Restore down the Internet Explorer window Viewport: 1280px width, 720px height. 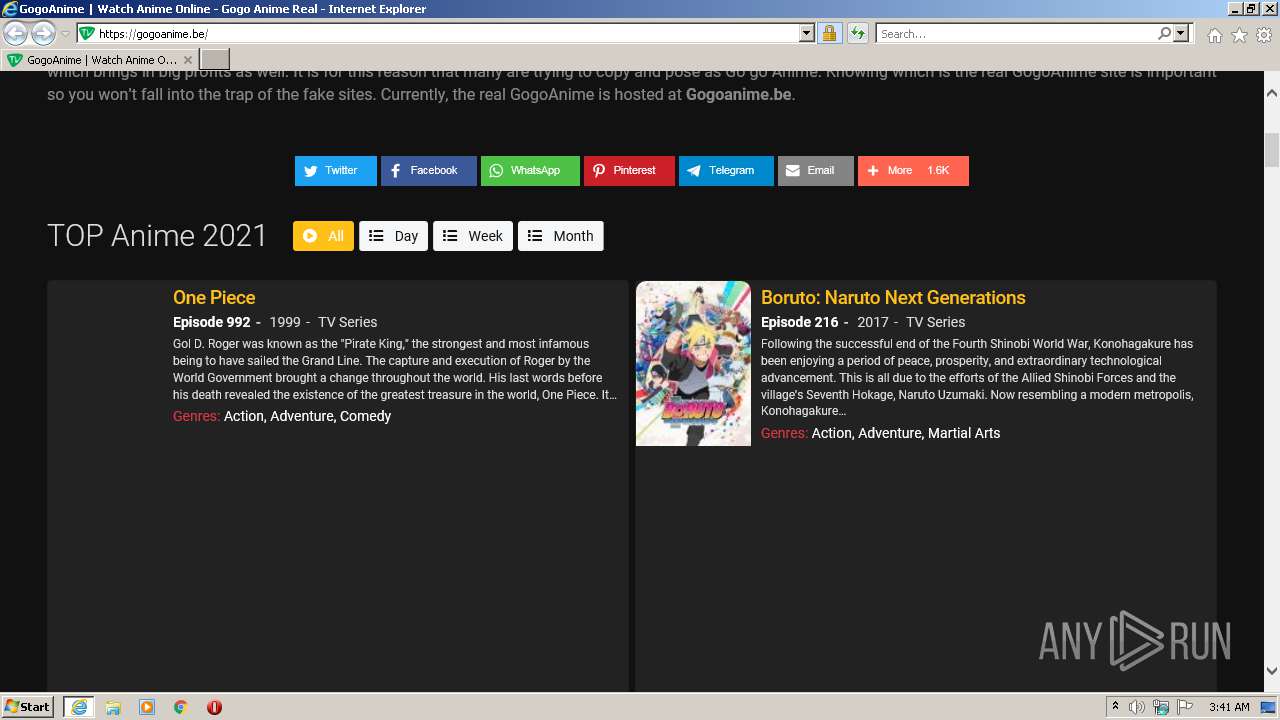1250,8
